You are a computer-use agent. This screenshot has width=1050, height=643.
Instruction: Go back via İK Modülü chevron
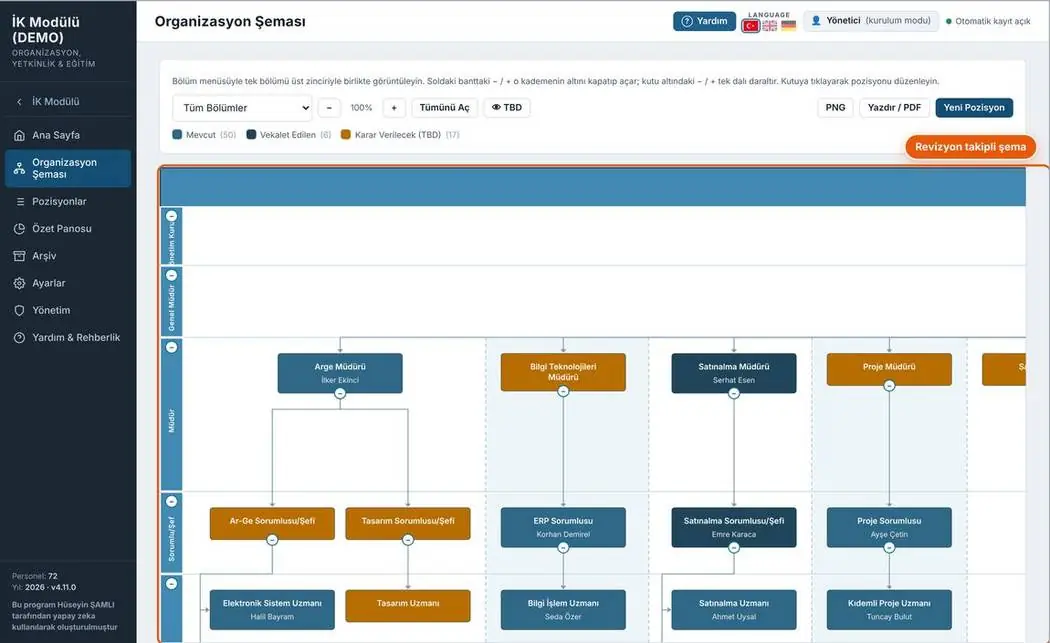coord(19,102)
